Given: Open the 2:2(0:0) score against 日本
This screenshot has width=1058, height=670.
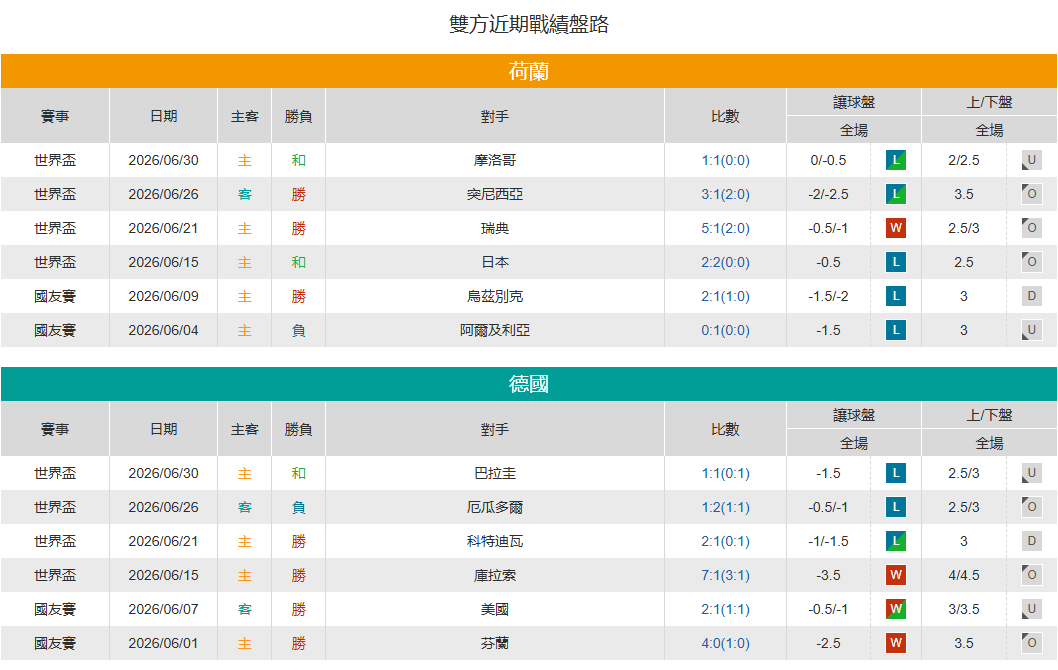Looking at the screenshot, I should click(725, 262).
